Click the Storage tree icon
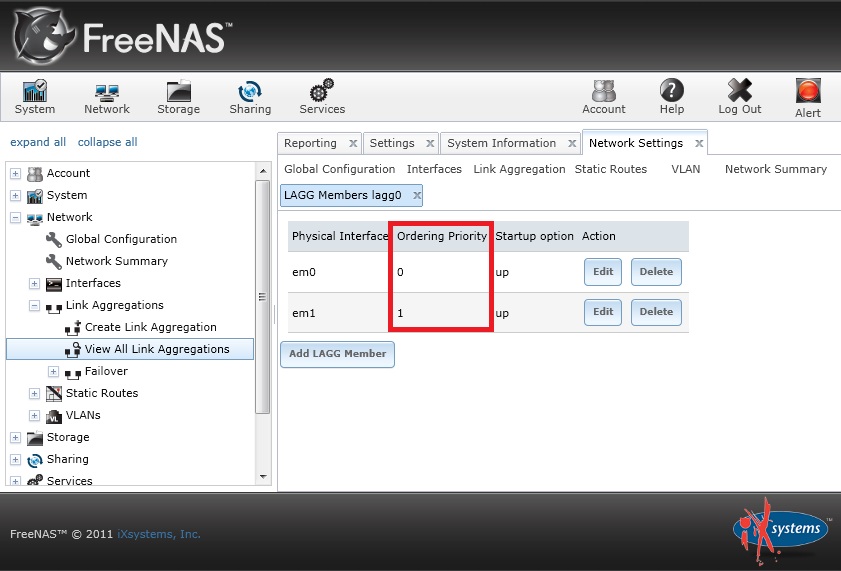Image resolution: width=841 pixels, height=571 pixels. [x=35, y=438]
